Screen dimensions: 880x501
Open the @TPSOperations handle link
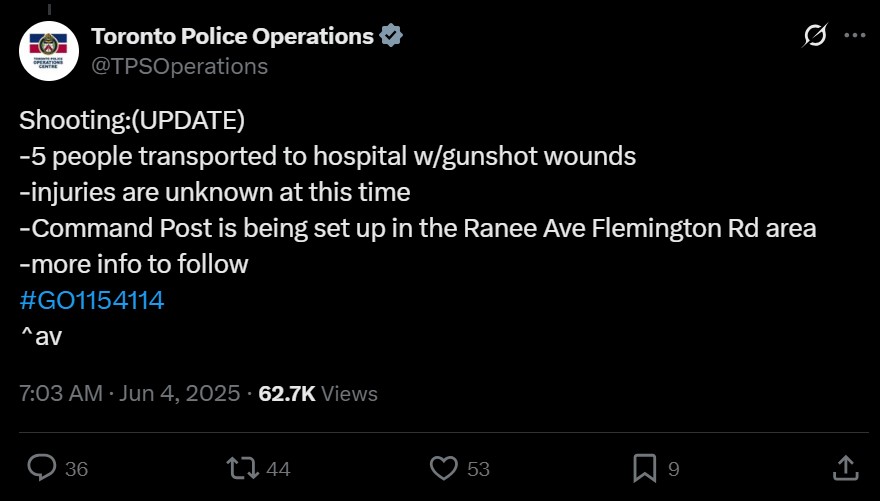tap(180, 66)
